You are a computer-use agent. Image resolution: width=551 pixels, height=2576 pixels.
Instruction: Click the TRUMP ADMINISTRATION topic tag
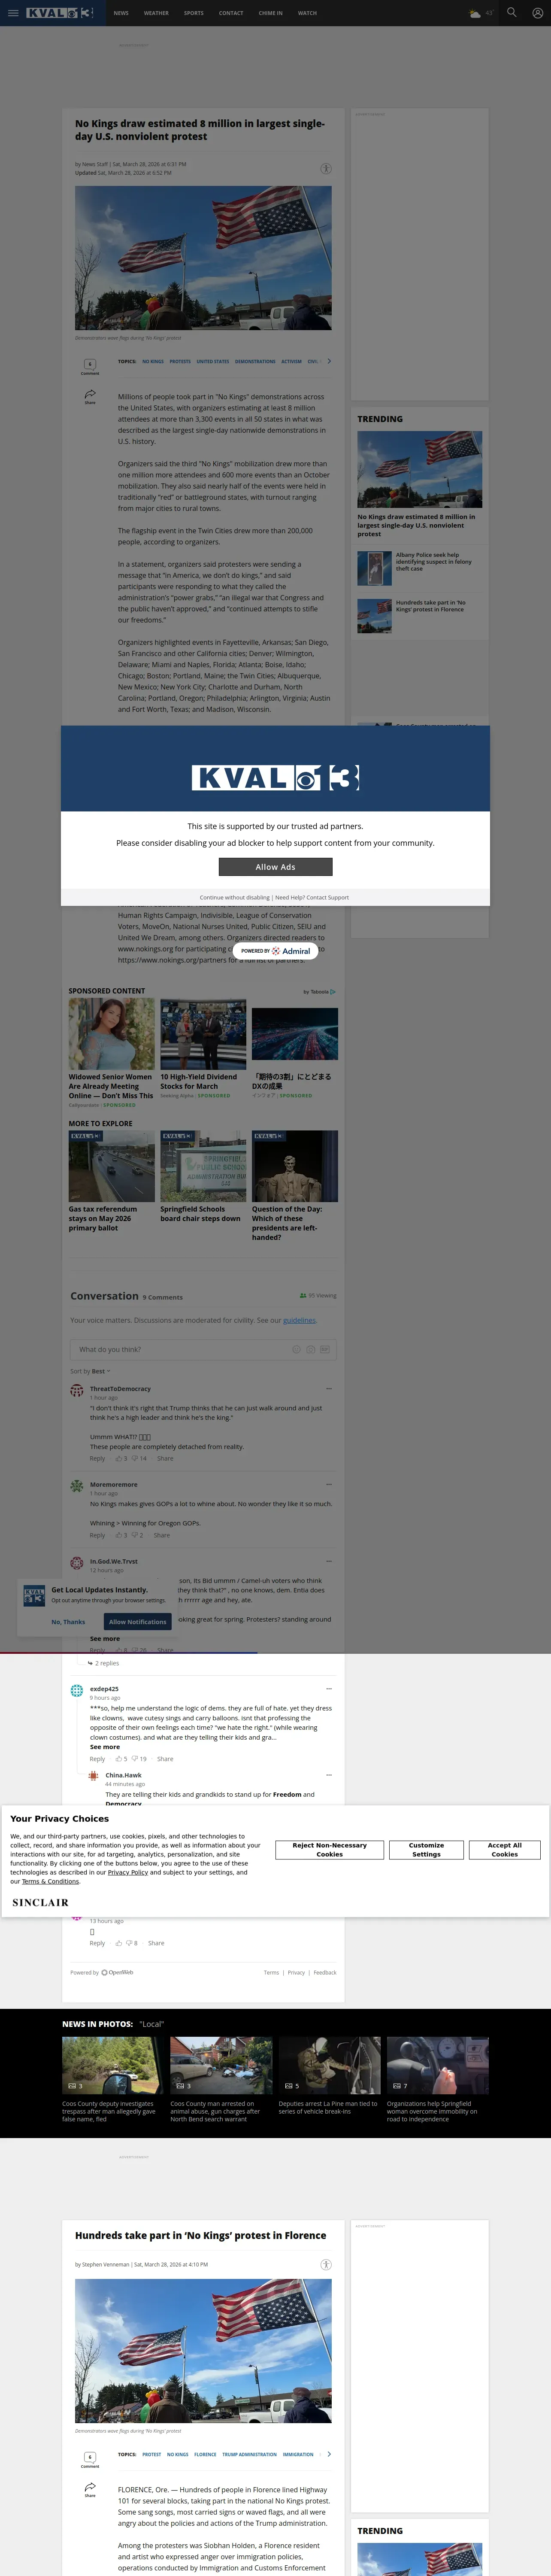click(x=250, y=2455)
